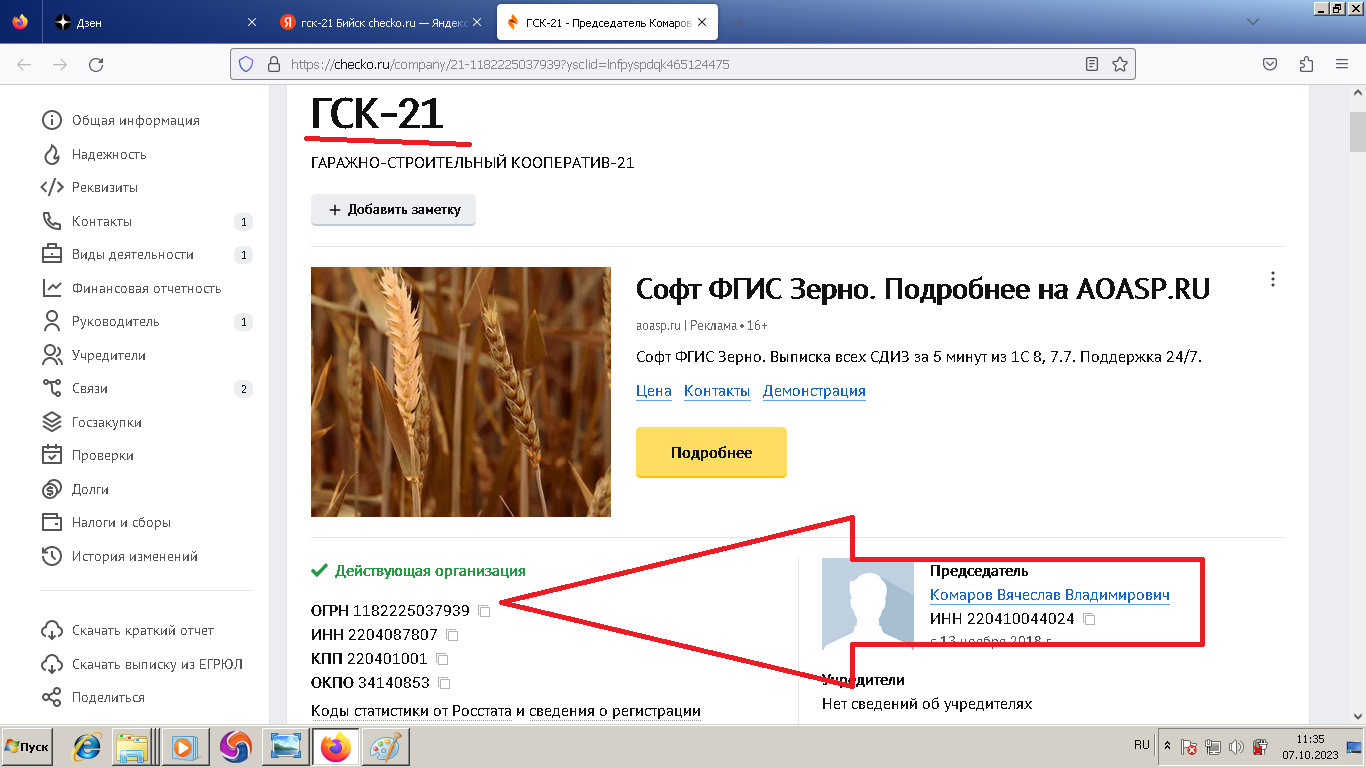Copy the ИНН 2204087807 value
The image size is (1366, 768).
pyautogui.click(x=452, y=635)
